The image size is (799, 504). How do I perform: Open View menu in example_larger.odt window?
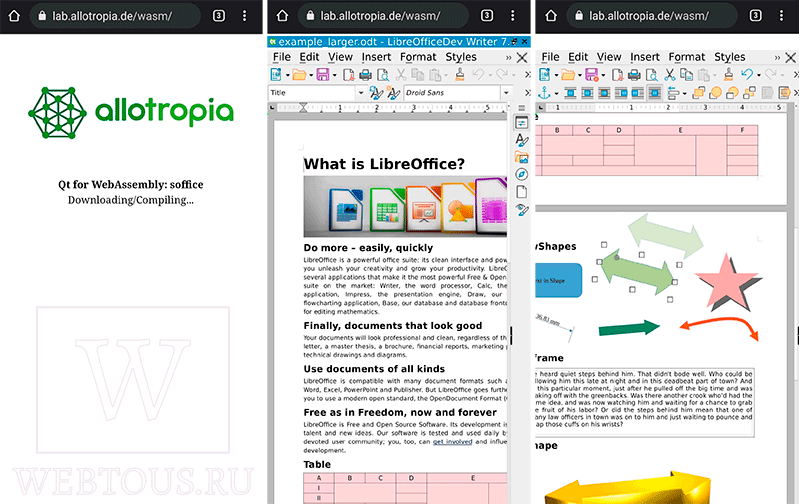[x=340, y=57]
